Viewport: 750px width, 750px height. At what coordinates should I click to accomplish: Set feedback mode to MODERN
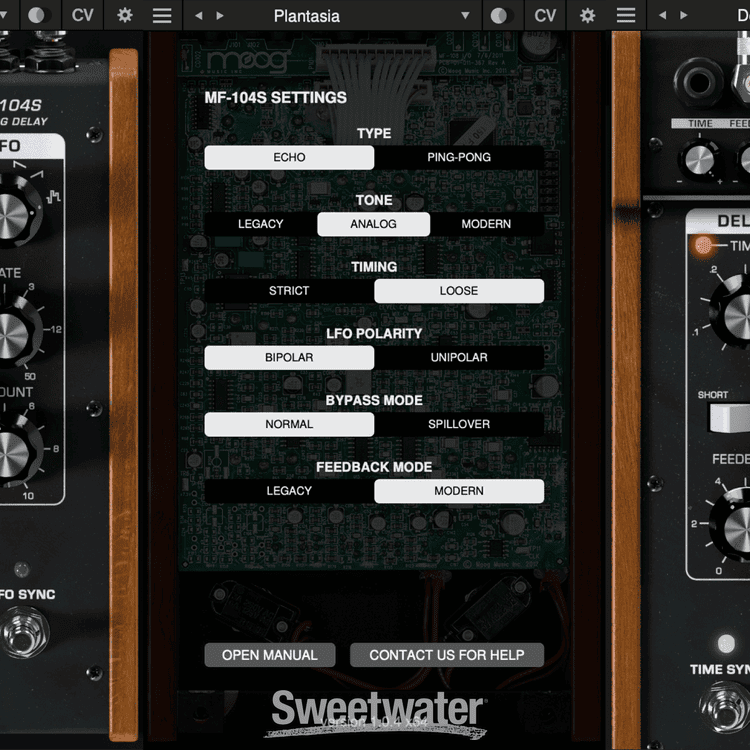coord(459,491)
